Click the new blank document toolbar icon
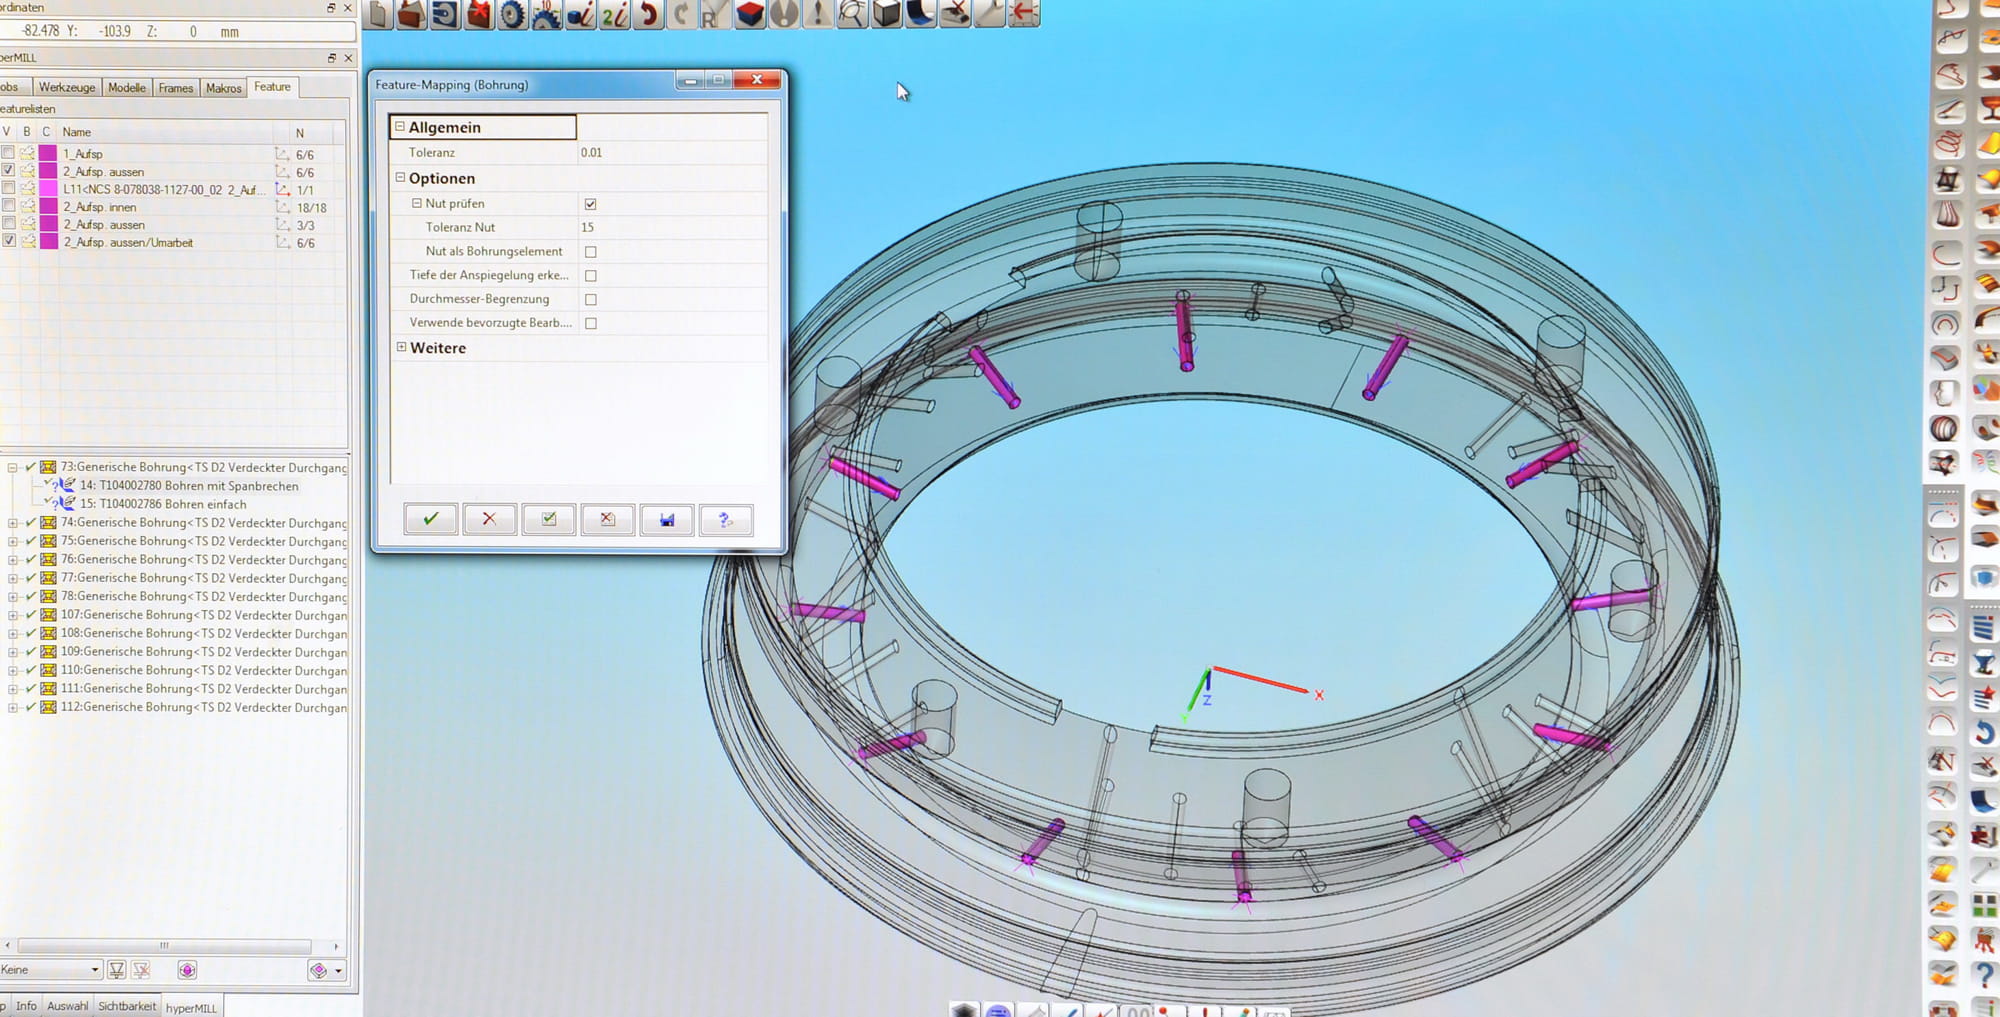The height and width of the screenshot is (1017, 2000). tap(378, 14)
